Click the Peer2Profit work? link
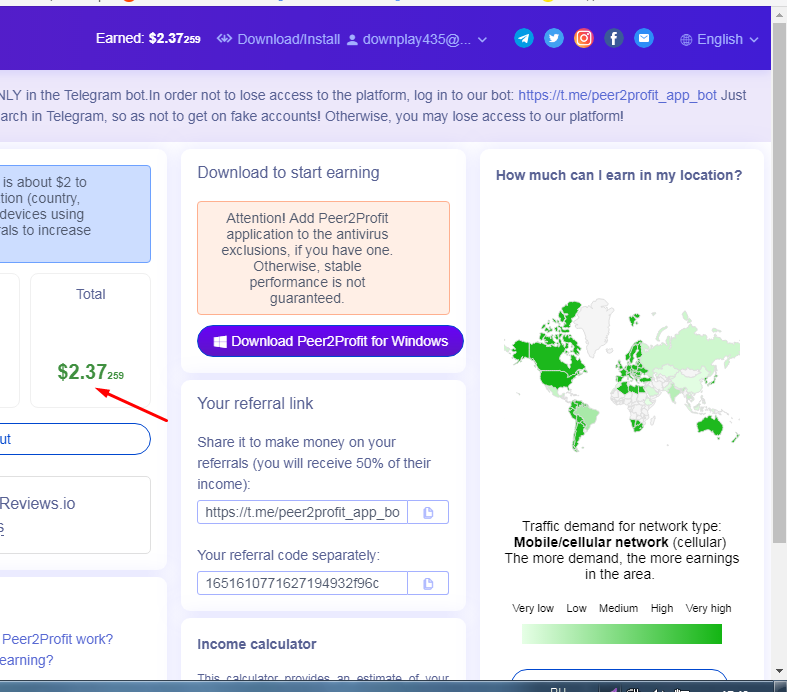 [x=58, y=639]
